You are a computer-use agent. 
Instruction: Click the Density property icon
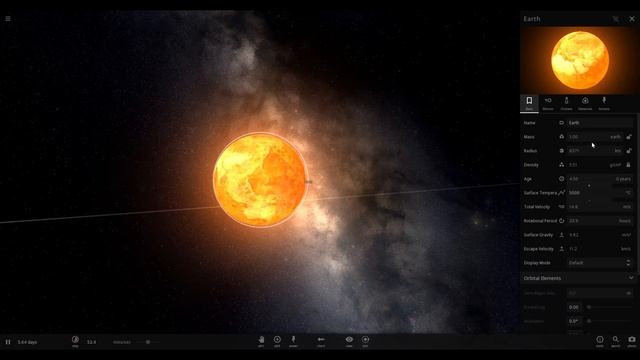(x=562, y=165)
